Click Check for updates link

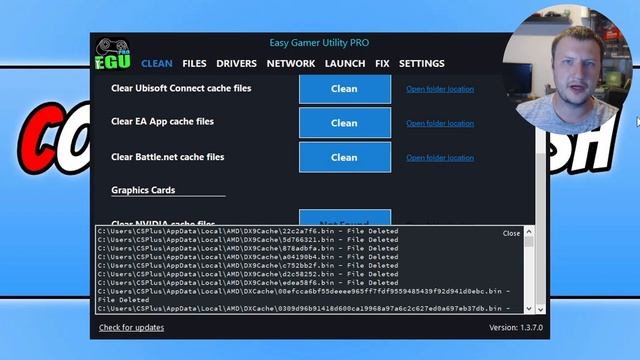[x=131, y=328]
